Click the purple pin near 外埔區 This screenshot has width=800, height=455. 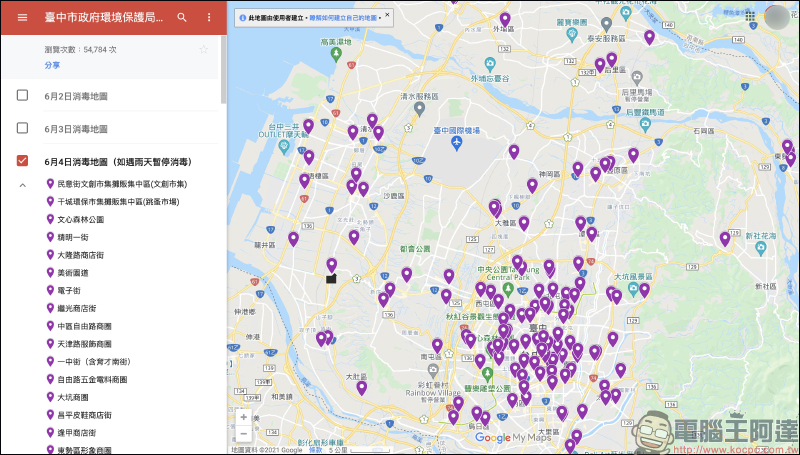[x=505, y=19]
